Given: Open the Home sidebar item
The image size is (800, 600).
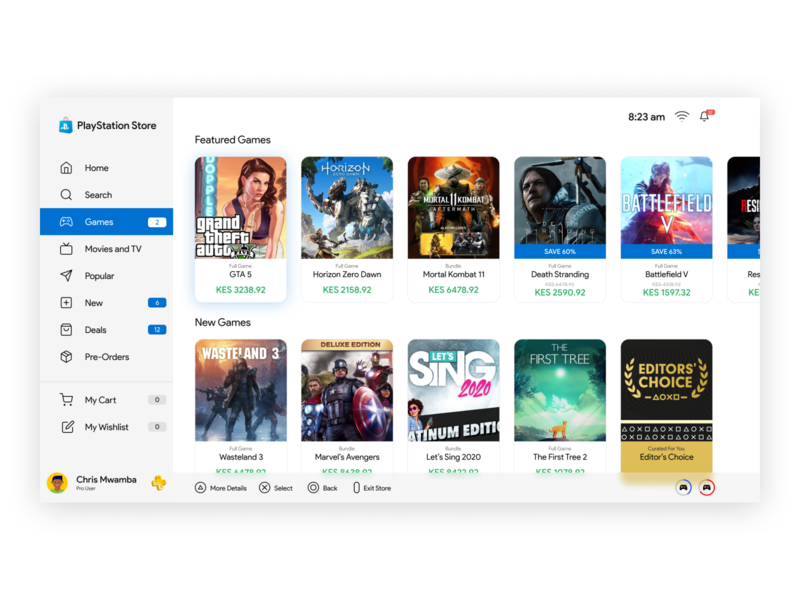Looking at the screenshot, I should pyautogui.click(x=106, y=168).
